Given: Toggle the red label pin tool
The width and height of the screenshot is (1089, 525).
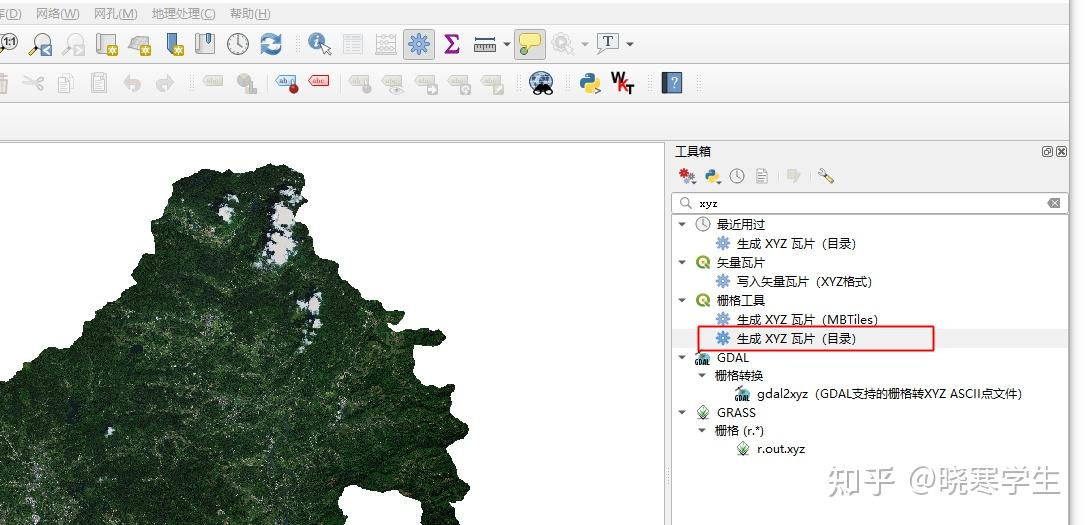Looking at the screenshot, I should (287, 83).
